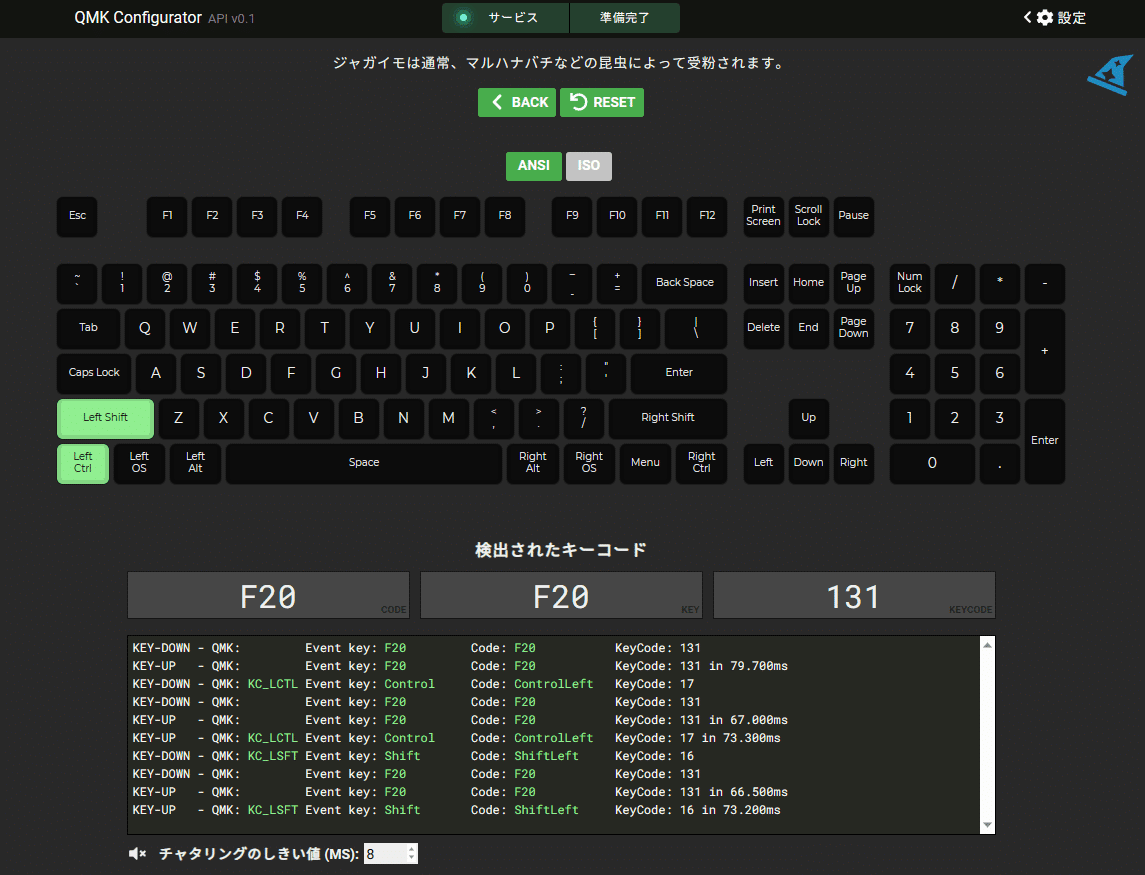This screenshot has width=1145, height=875.
Task: Click the Up arrow key
Action: point(808,418)
